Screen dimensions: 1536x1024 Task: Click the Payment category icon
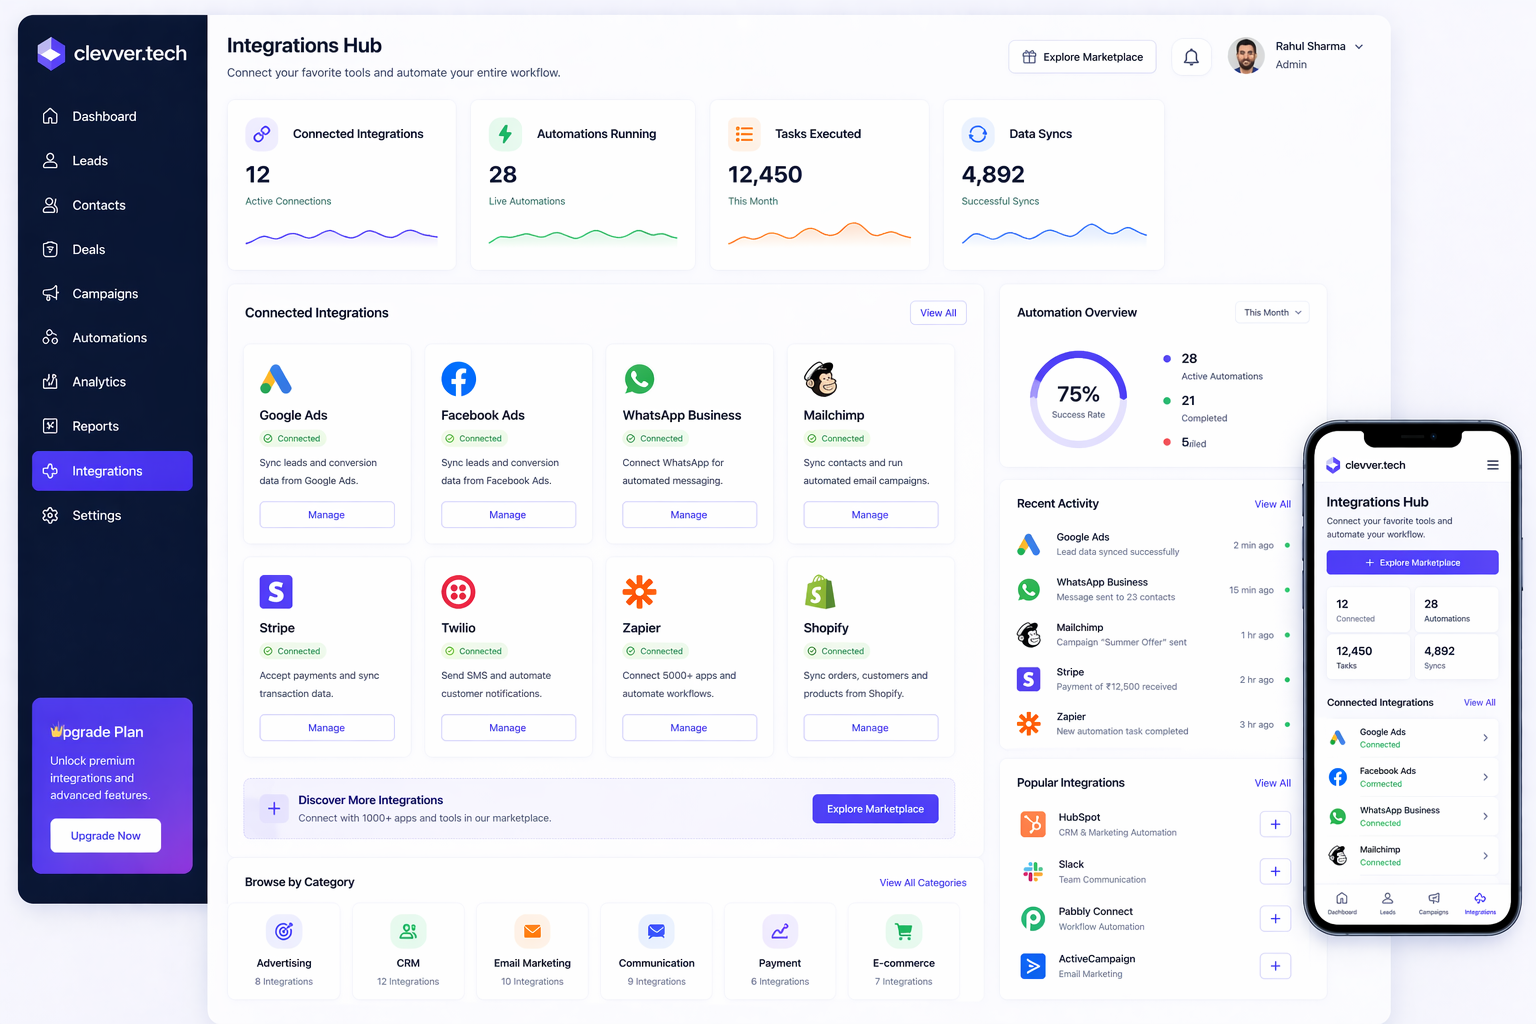[779, 931]
